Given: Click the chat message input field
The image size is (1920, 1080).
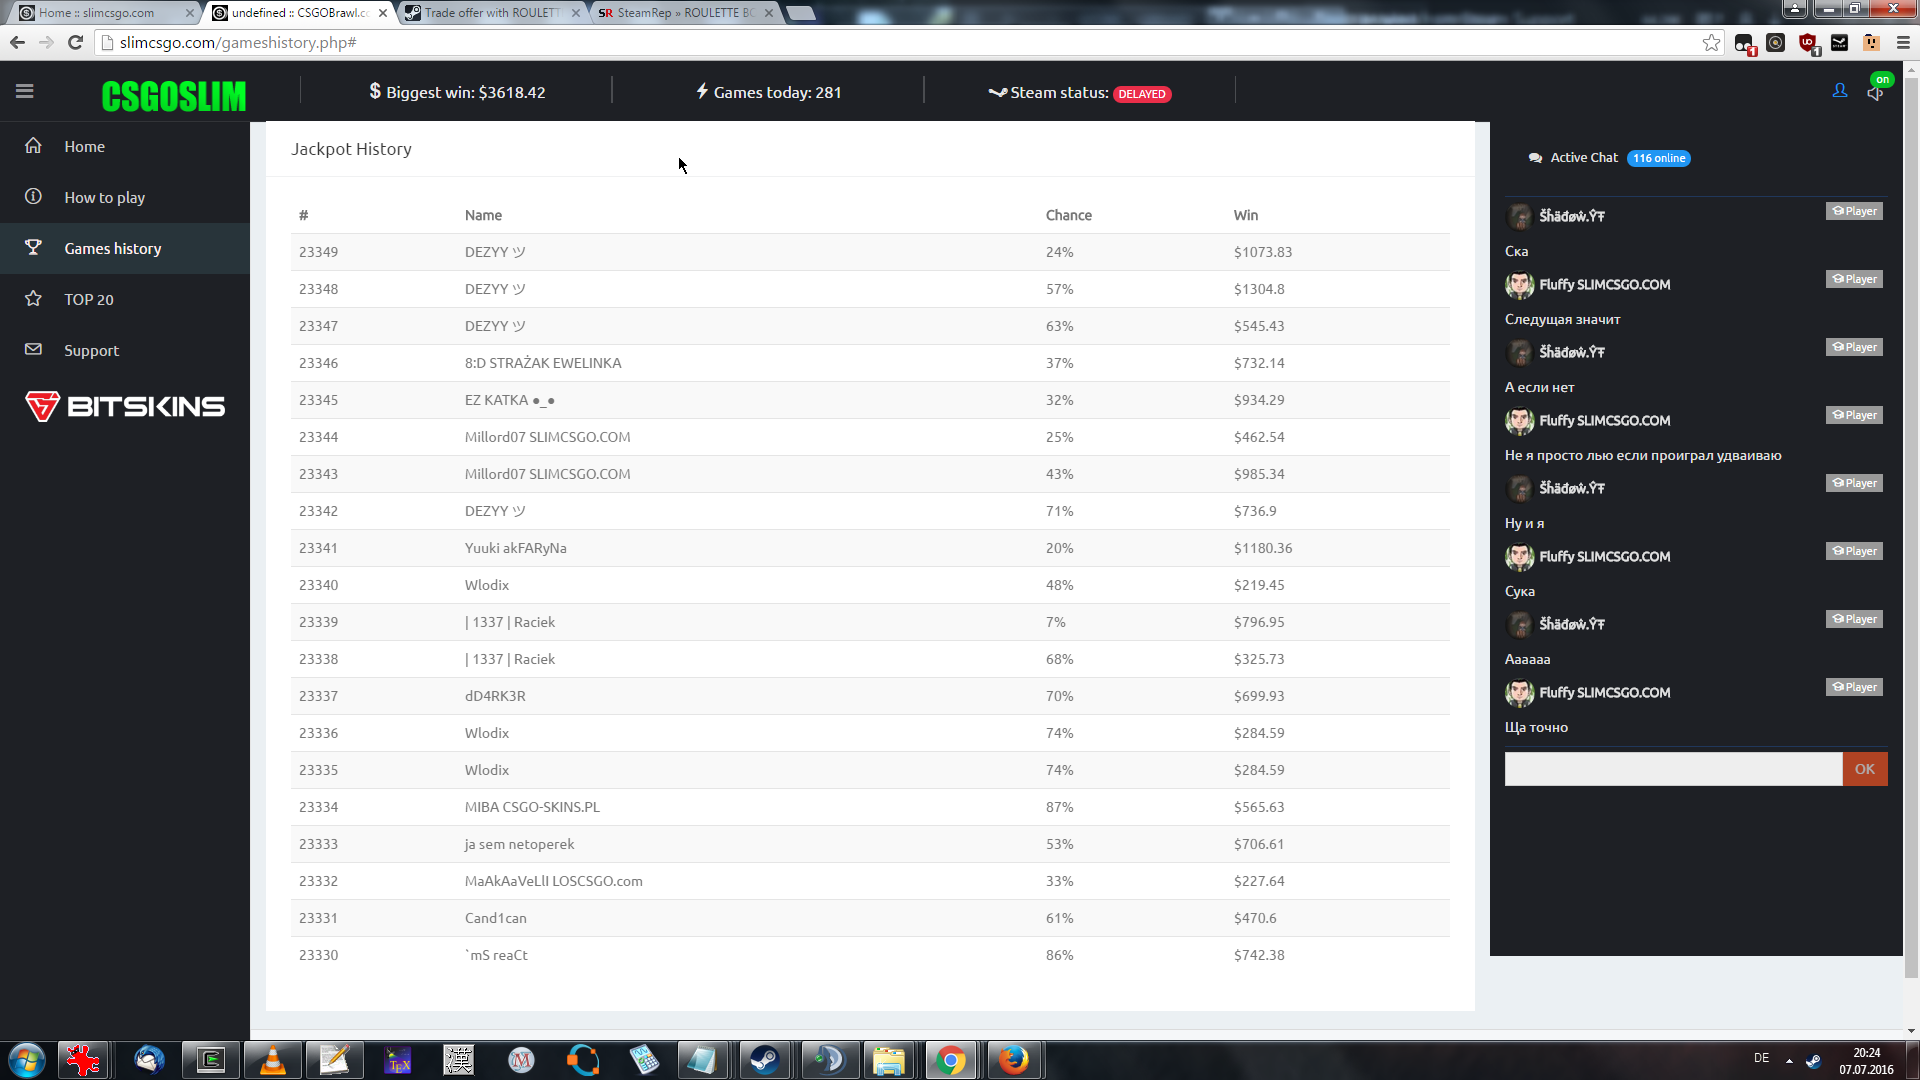Looking at the screenshot, I should pyautogui.click(x=1672, y=769).
